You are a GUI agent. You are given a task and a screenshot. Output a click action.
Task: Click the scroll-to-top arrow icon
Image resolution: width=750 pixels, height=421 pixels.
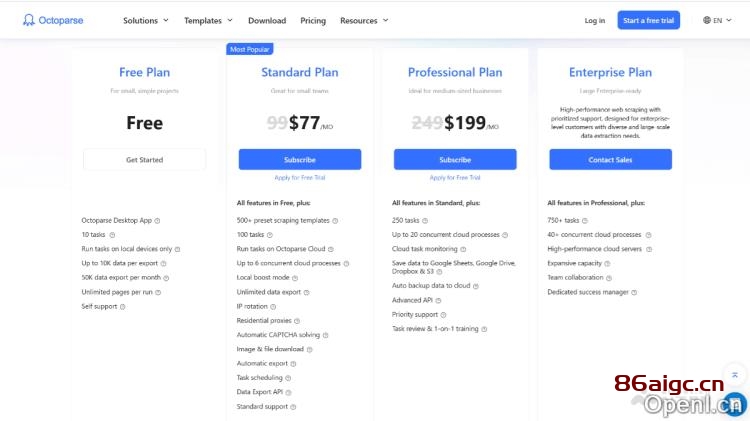(x=735, y=375)
